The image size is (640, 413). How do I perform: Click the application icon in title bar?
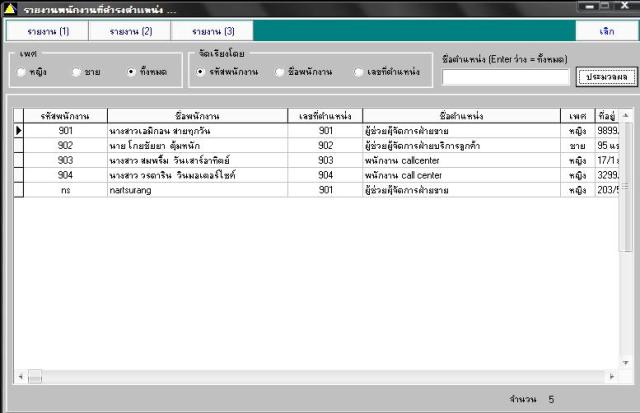[x=10, y=8]
